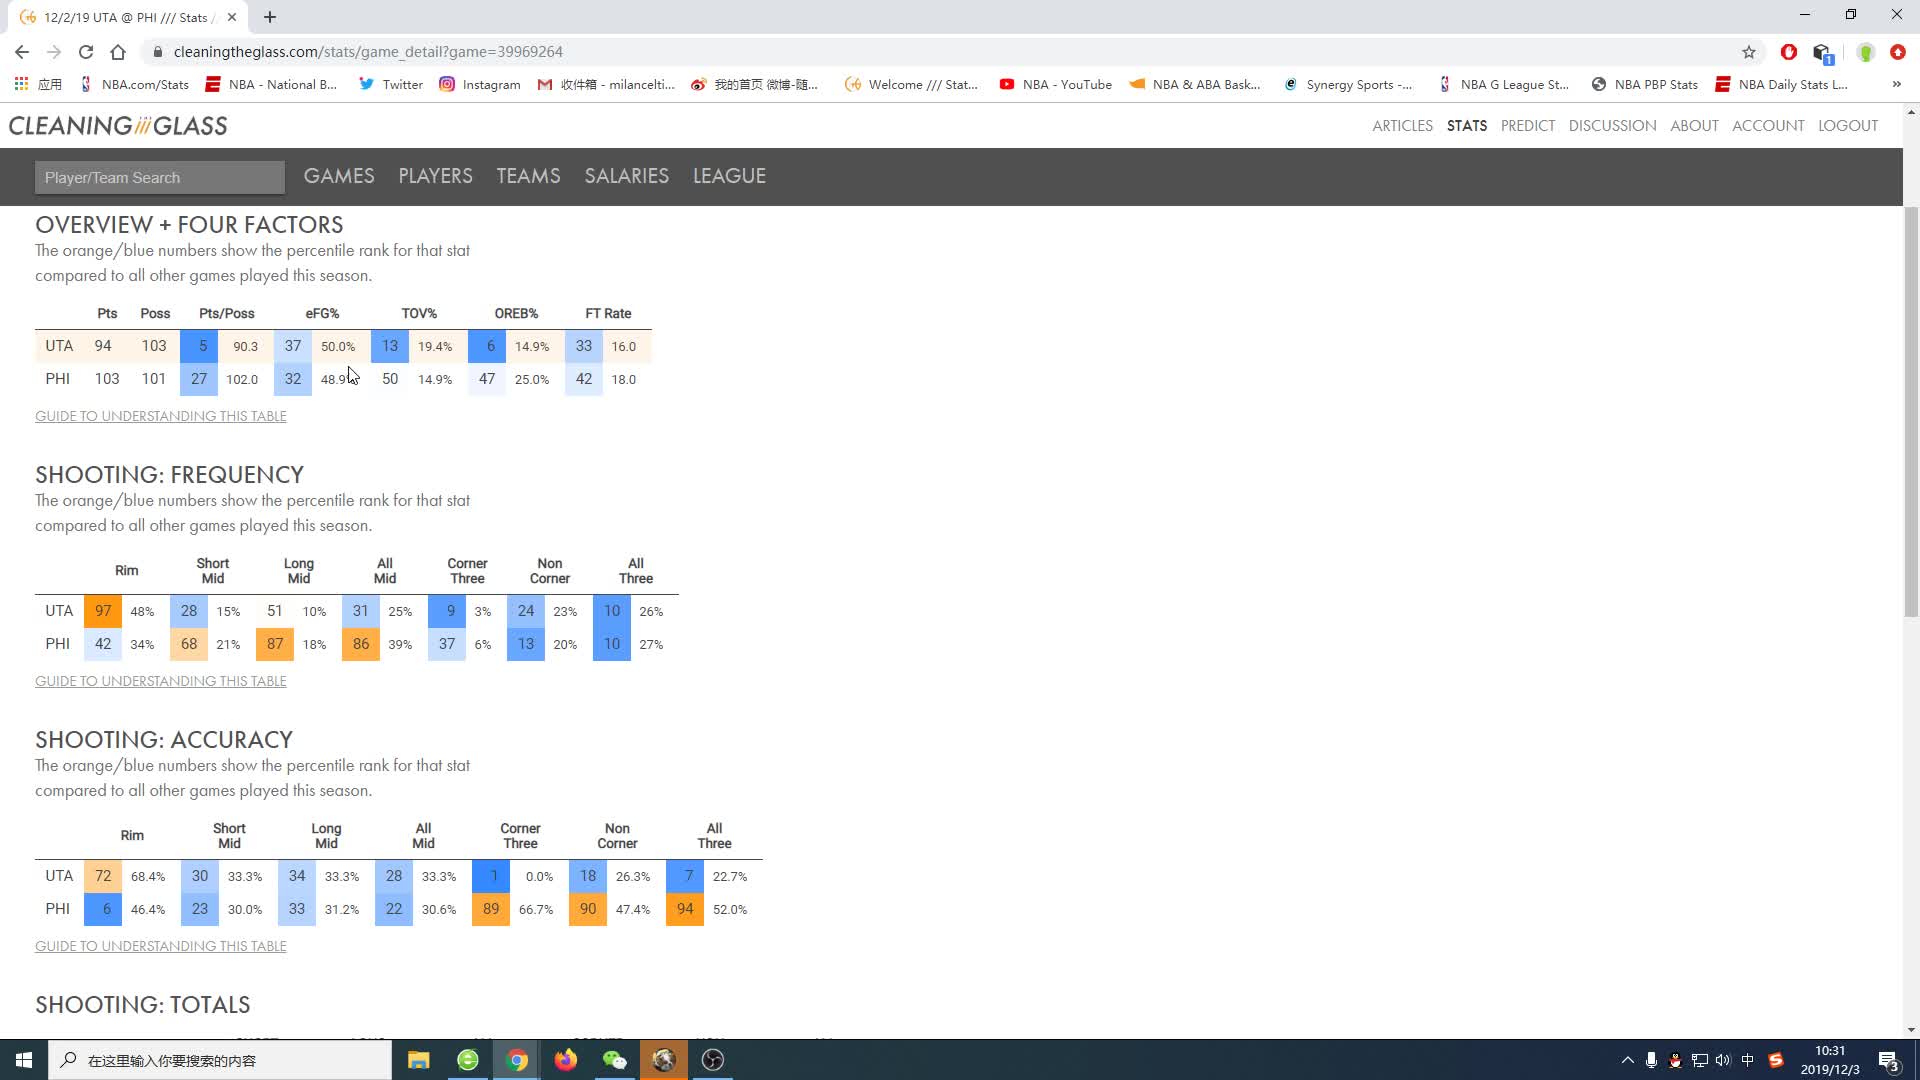Open the GAMES menu
Screen dimensions: 1920x1080
tap(339, 176)
